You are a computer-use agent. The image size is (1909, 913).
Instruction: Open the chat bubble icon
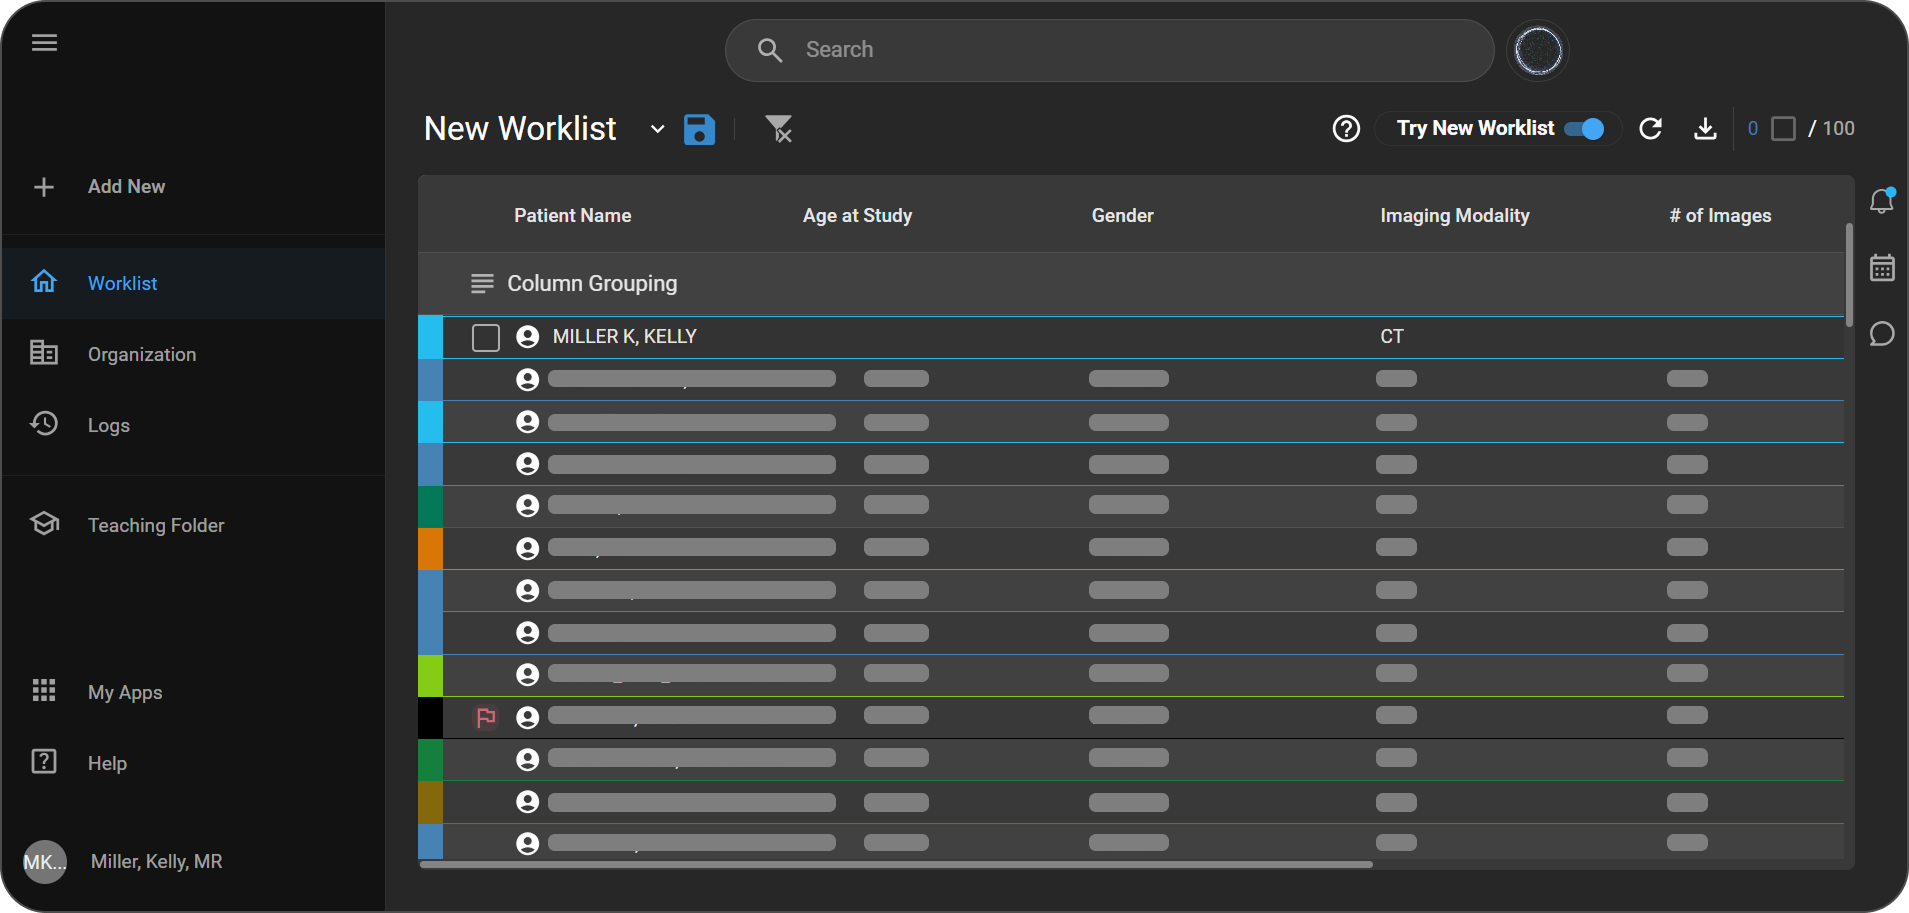1882,334
